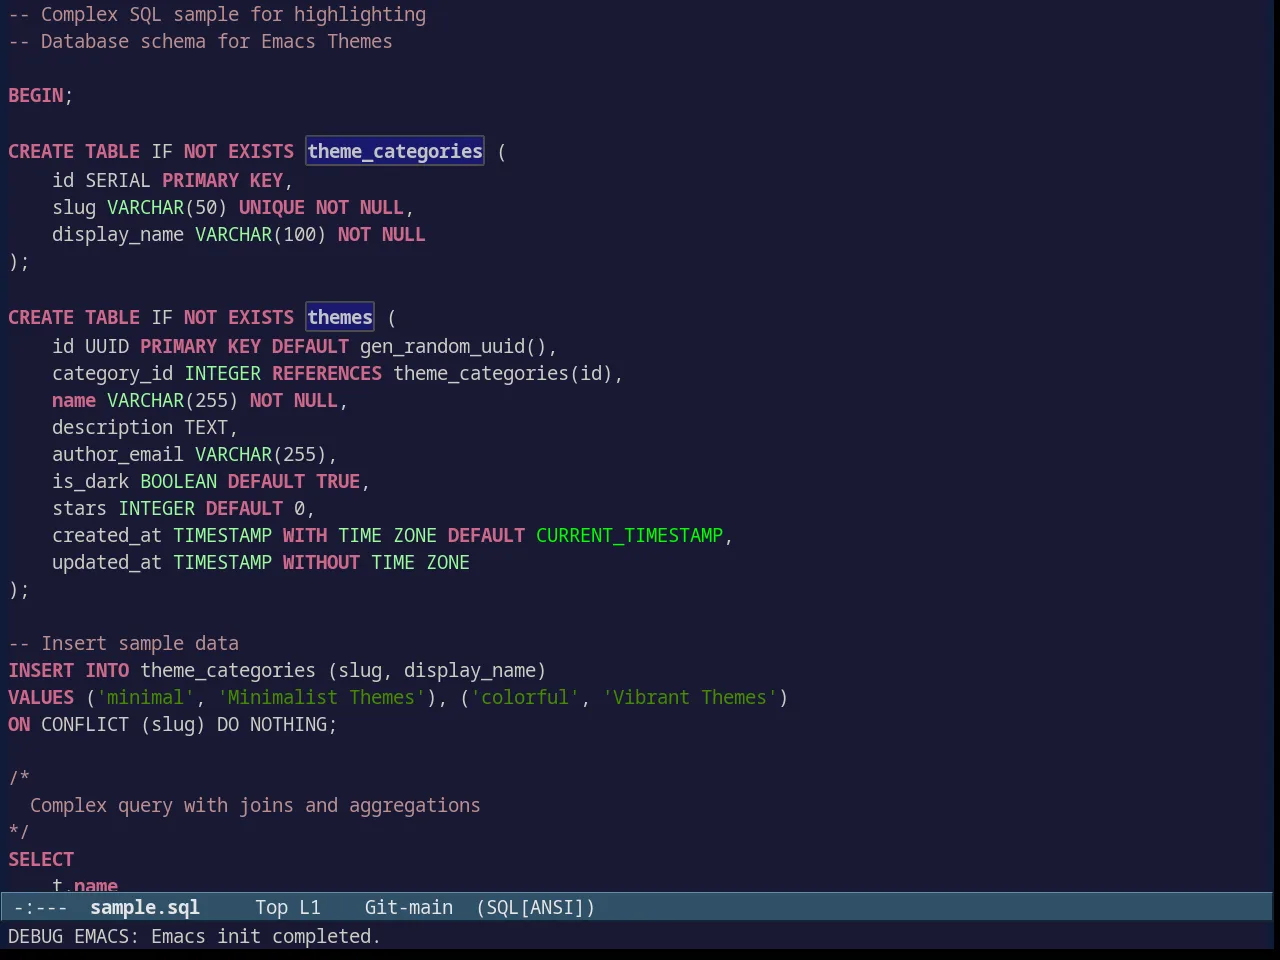Click BOOLEAN type on is_dark line
Image resolution: width=1280 pixels, height=960 pixels.
click(178, 481)
